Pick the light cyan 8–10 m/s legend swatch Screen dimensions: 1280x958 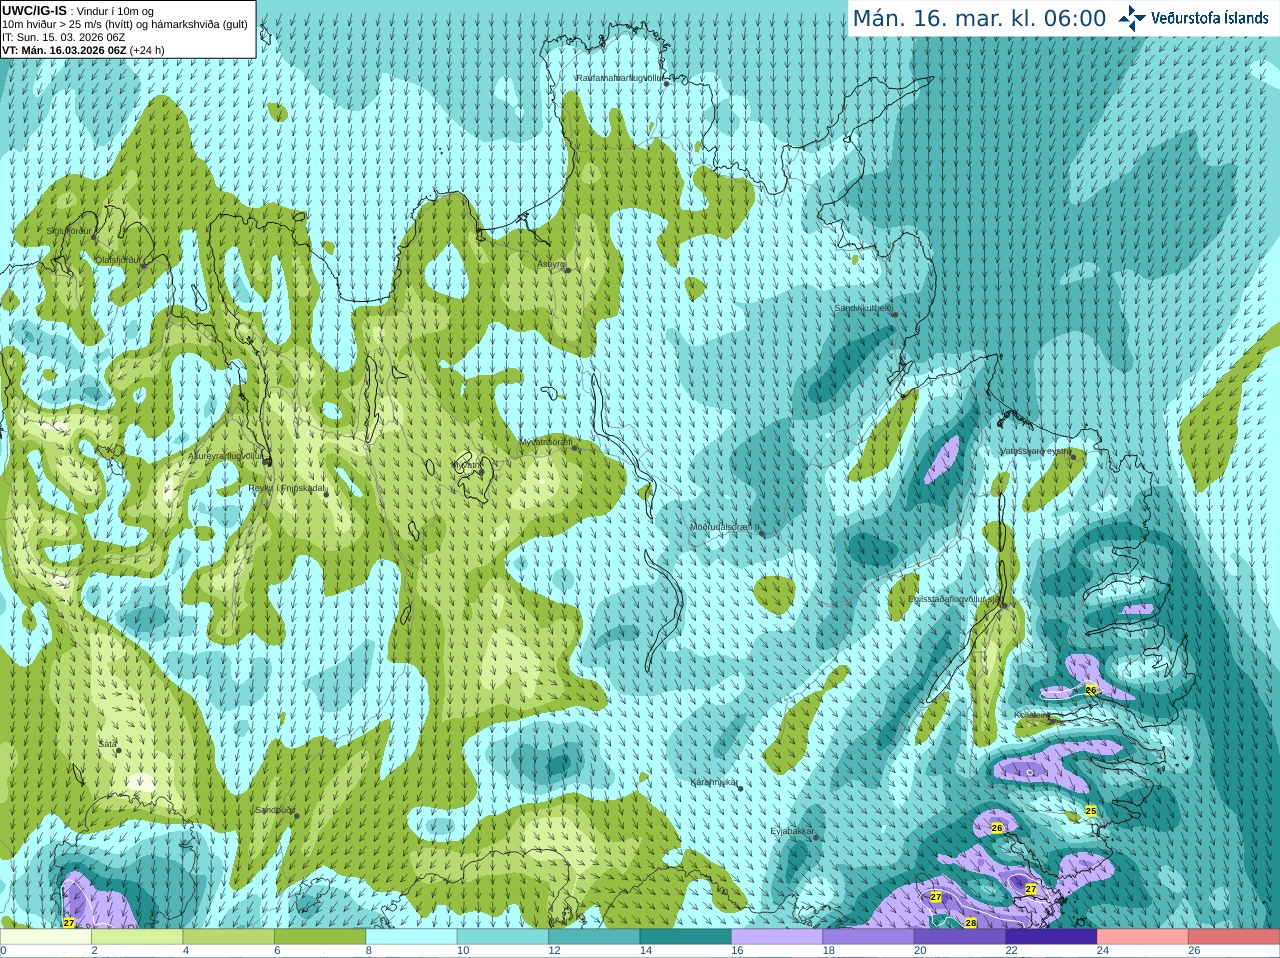411,937
